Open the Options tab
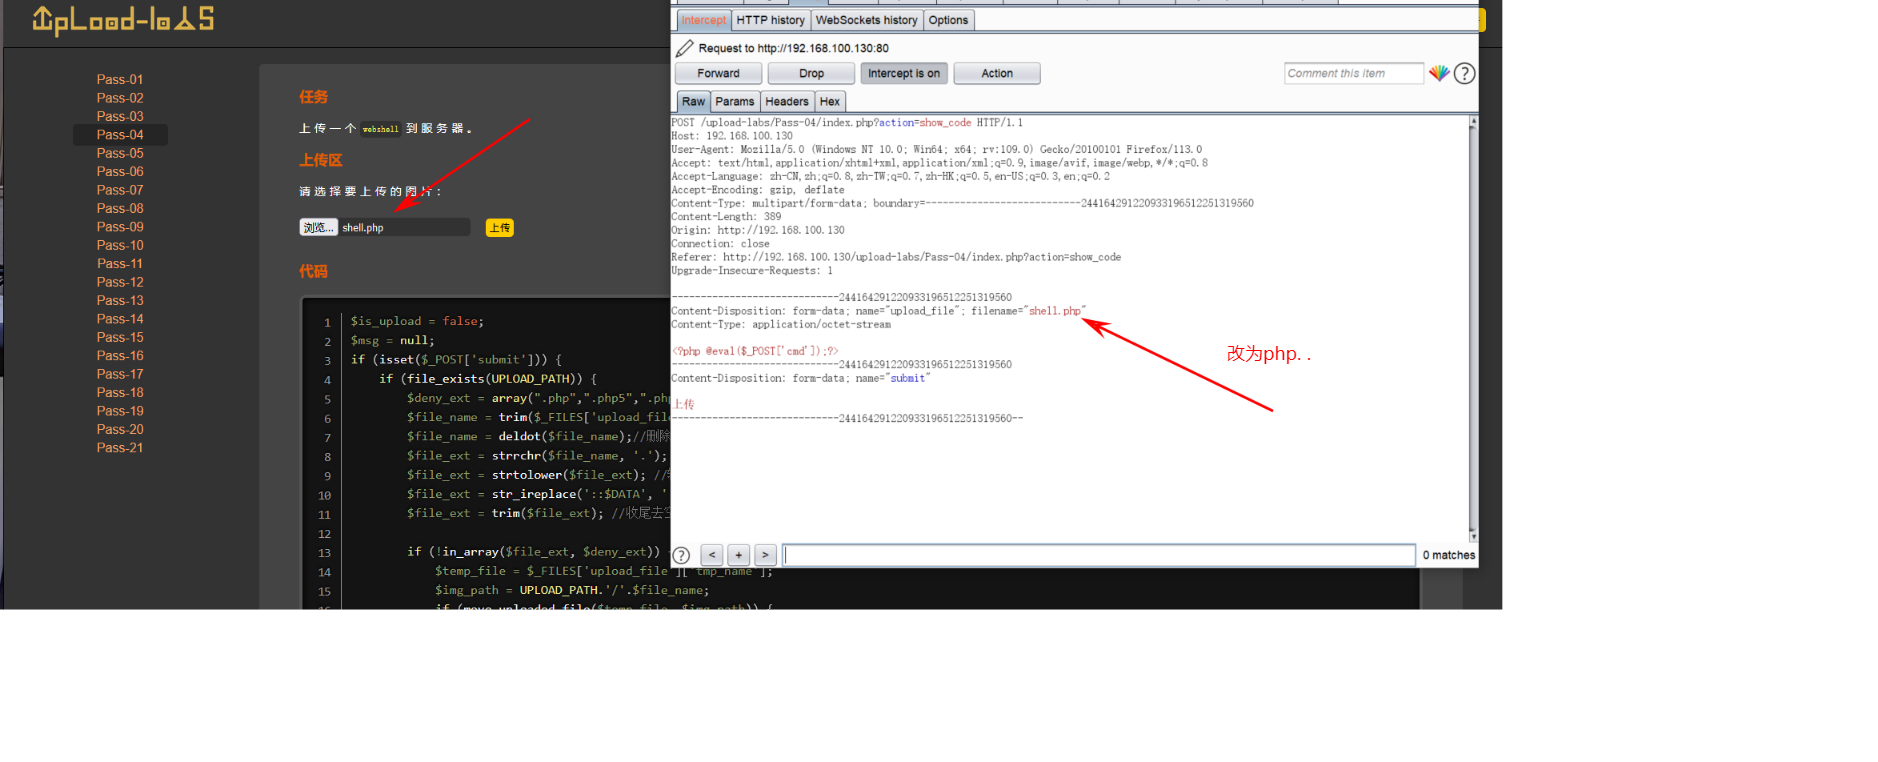Screen dimensions: 1878x762 [x=948, y=20]
